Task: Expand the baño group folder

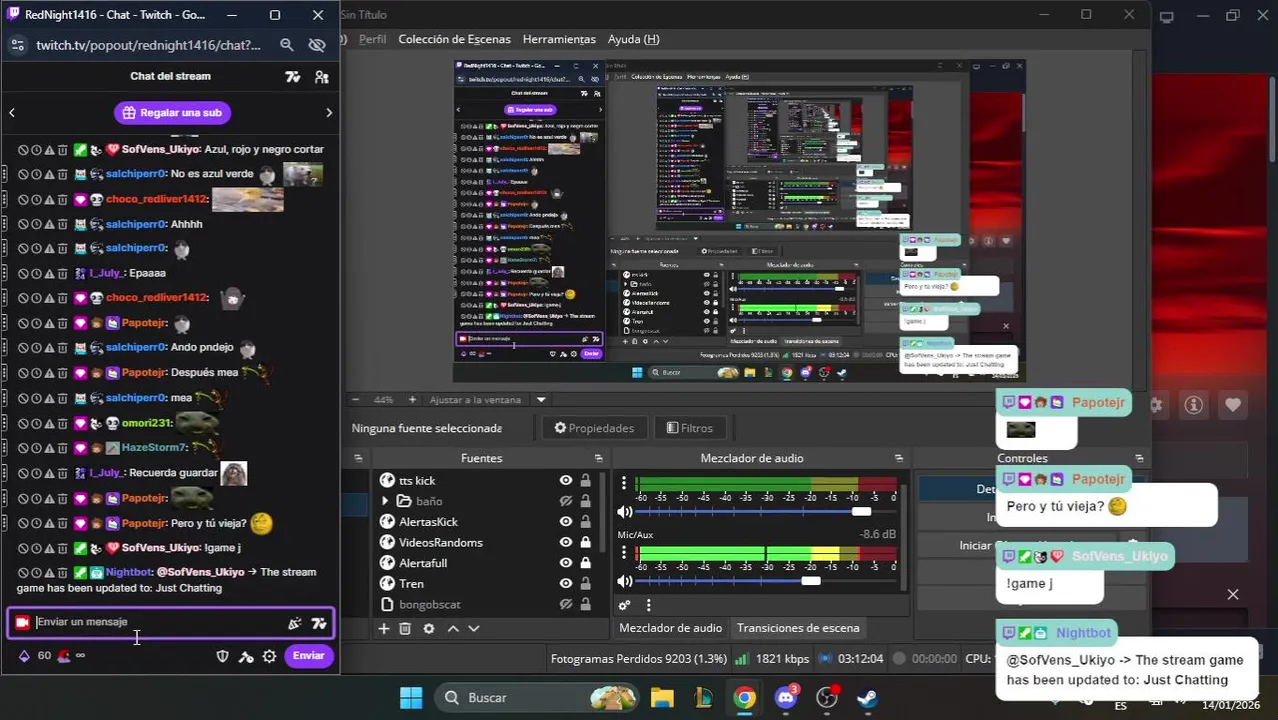Action: (386, 501)
